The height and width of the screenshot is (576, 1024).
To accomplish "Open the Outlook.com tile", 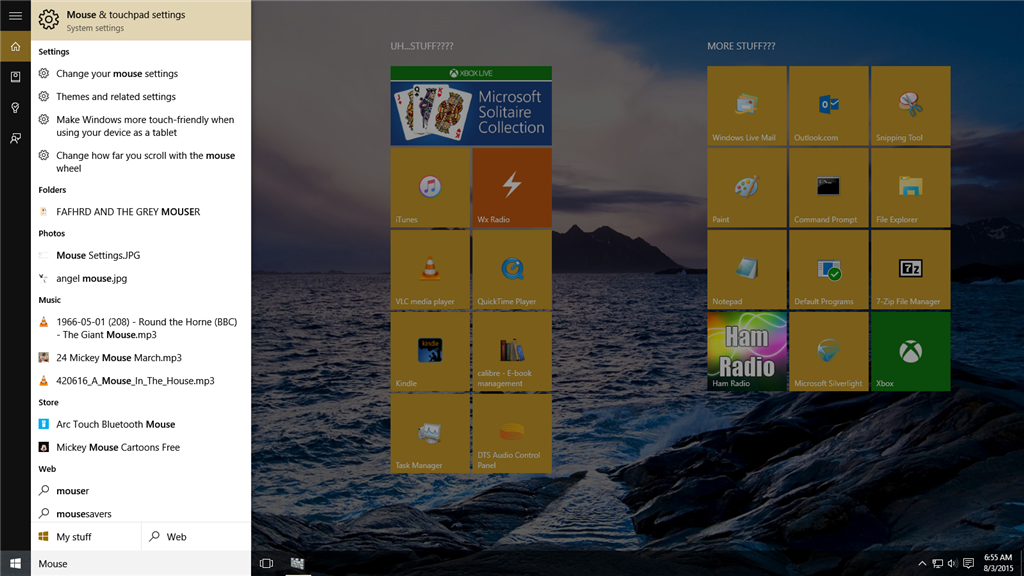I will click(x=829, y=106).
